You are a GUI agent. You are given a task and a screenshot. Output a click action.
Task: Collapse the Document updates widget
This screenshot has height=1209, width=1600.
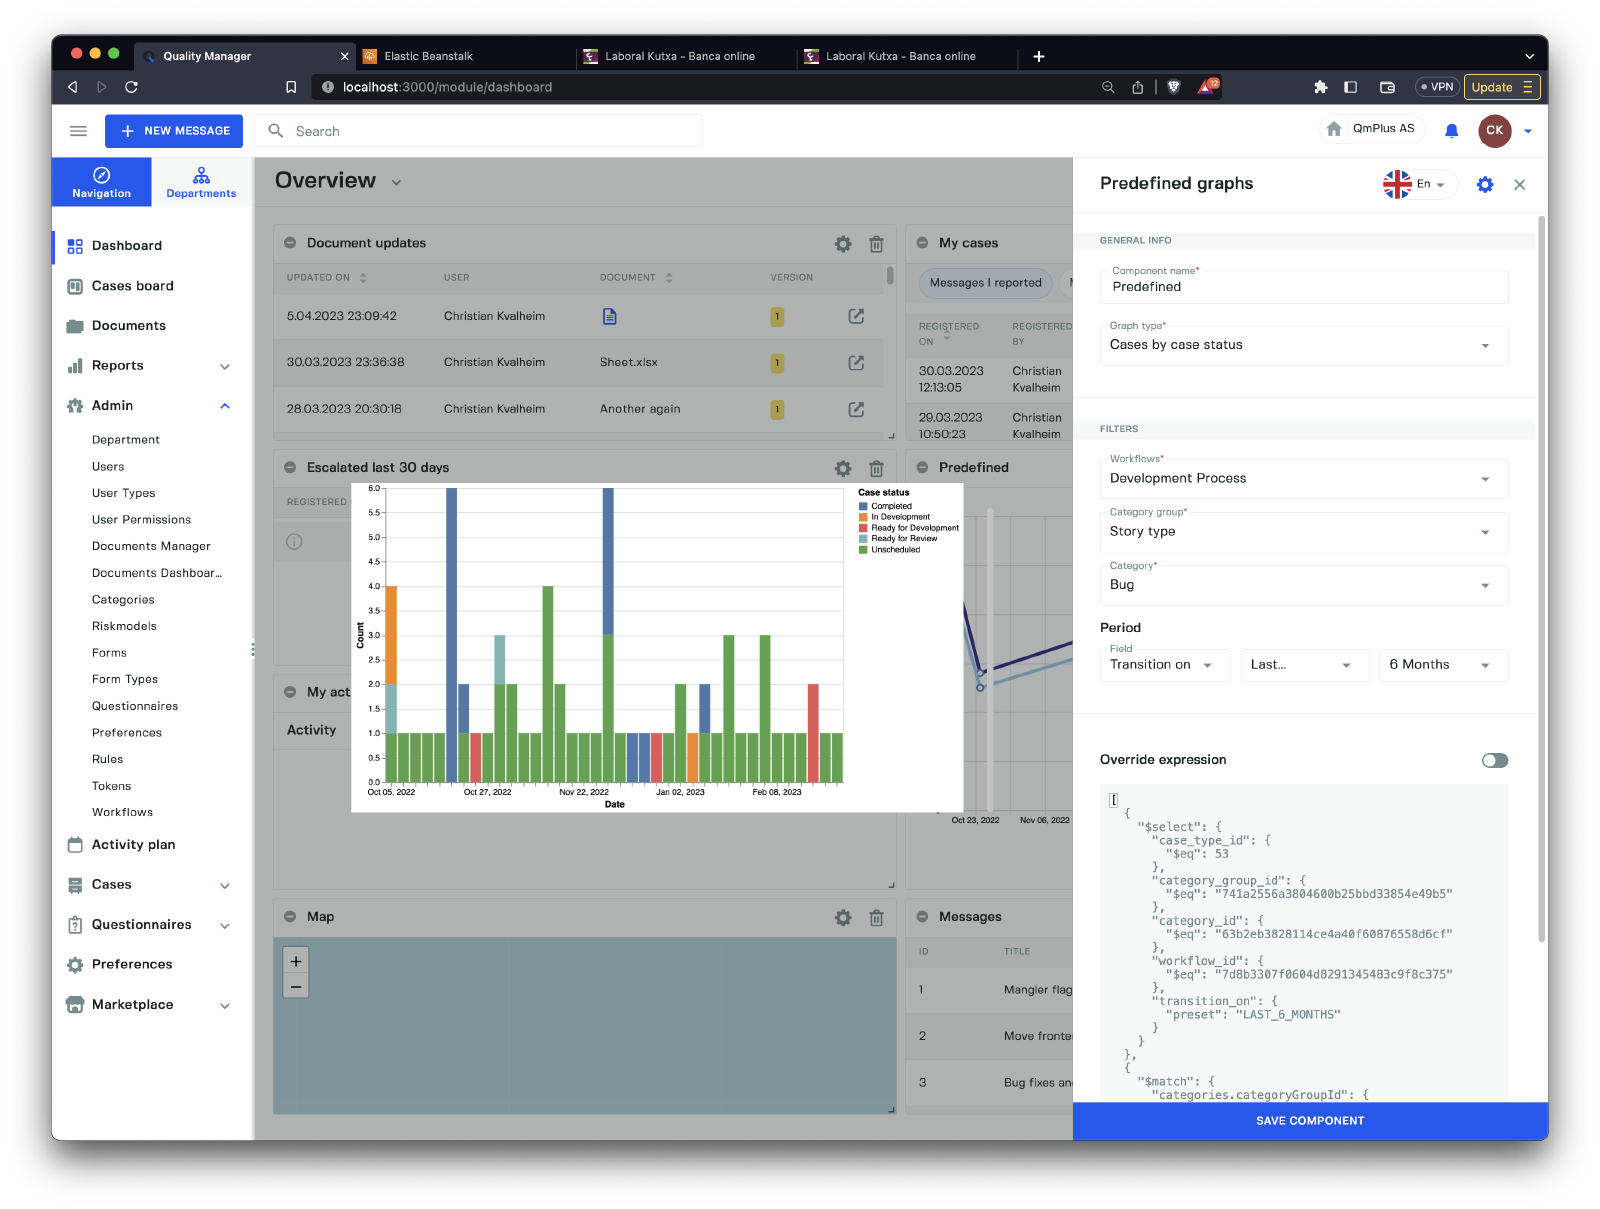pos(290,243)
